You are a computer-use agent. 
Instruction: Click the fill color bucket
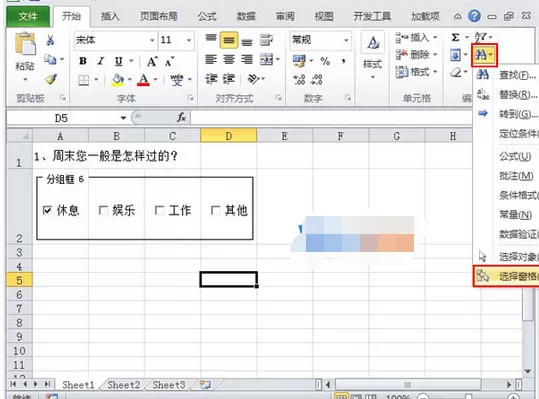click(x=118, y=80)
